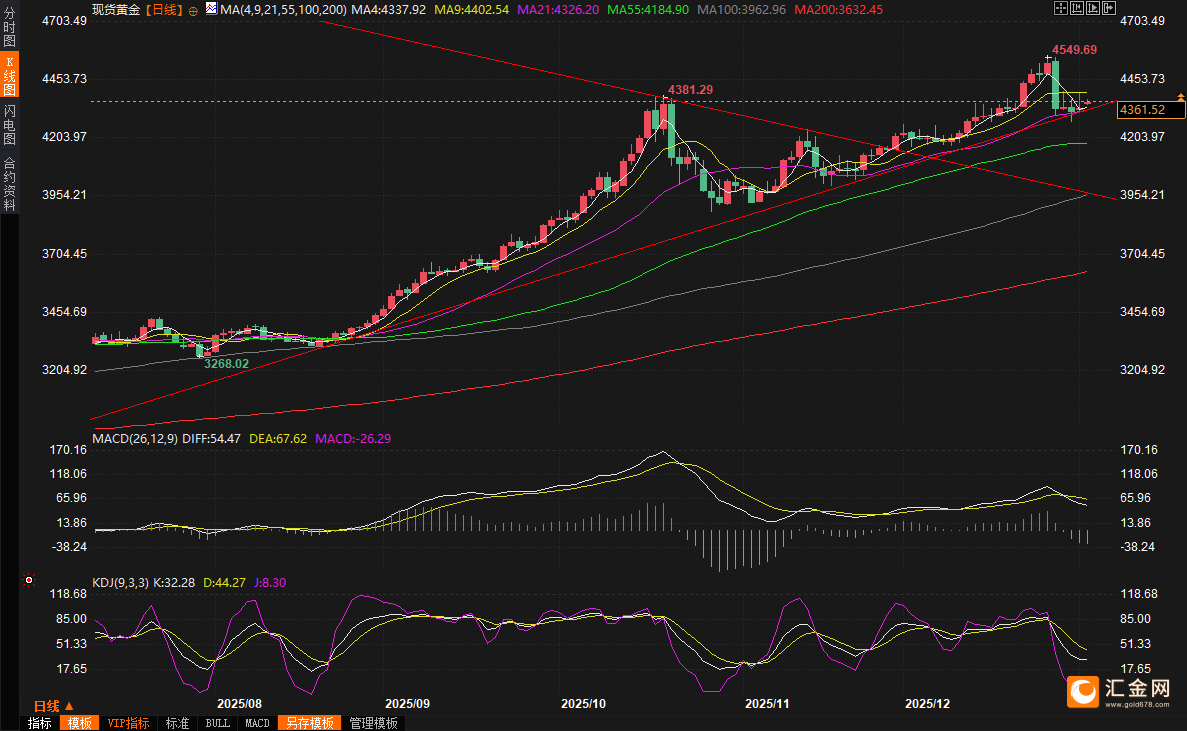Toggle the MACD template in bottom bar

click(x=257, y=723)
